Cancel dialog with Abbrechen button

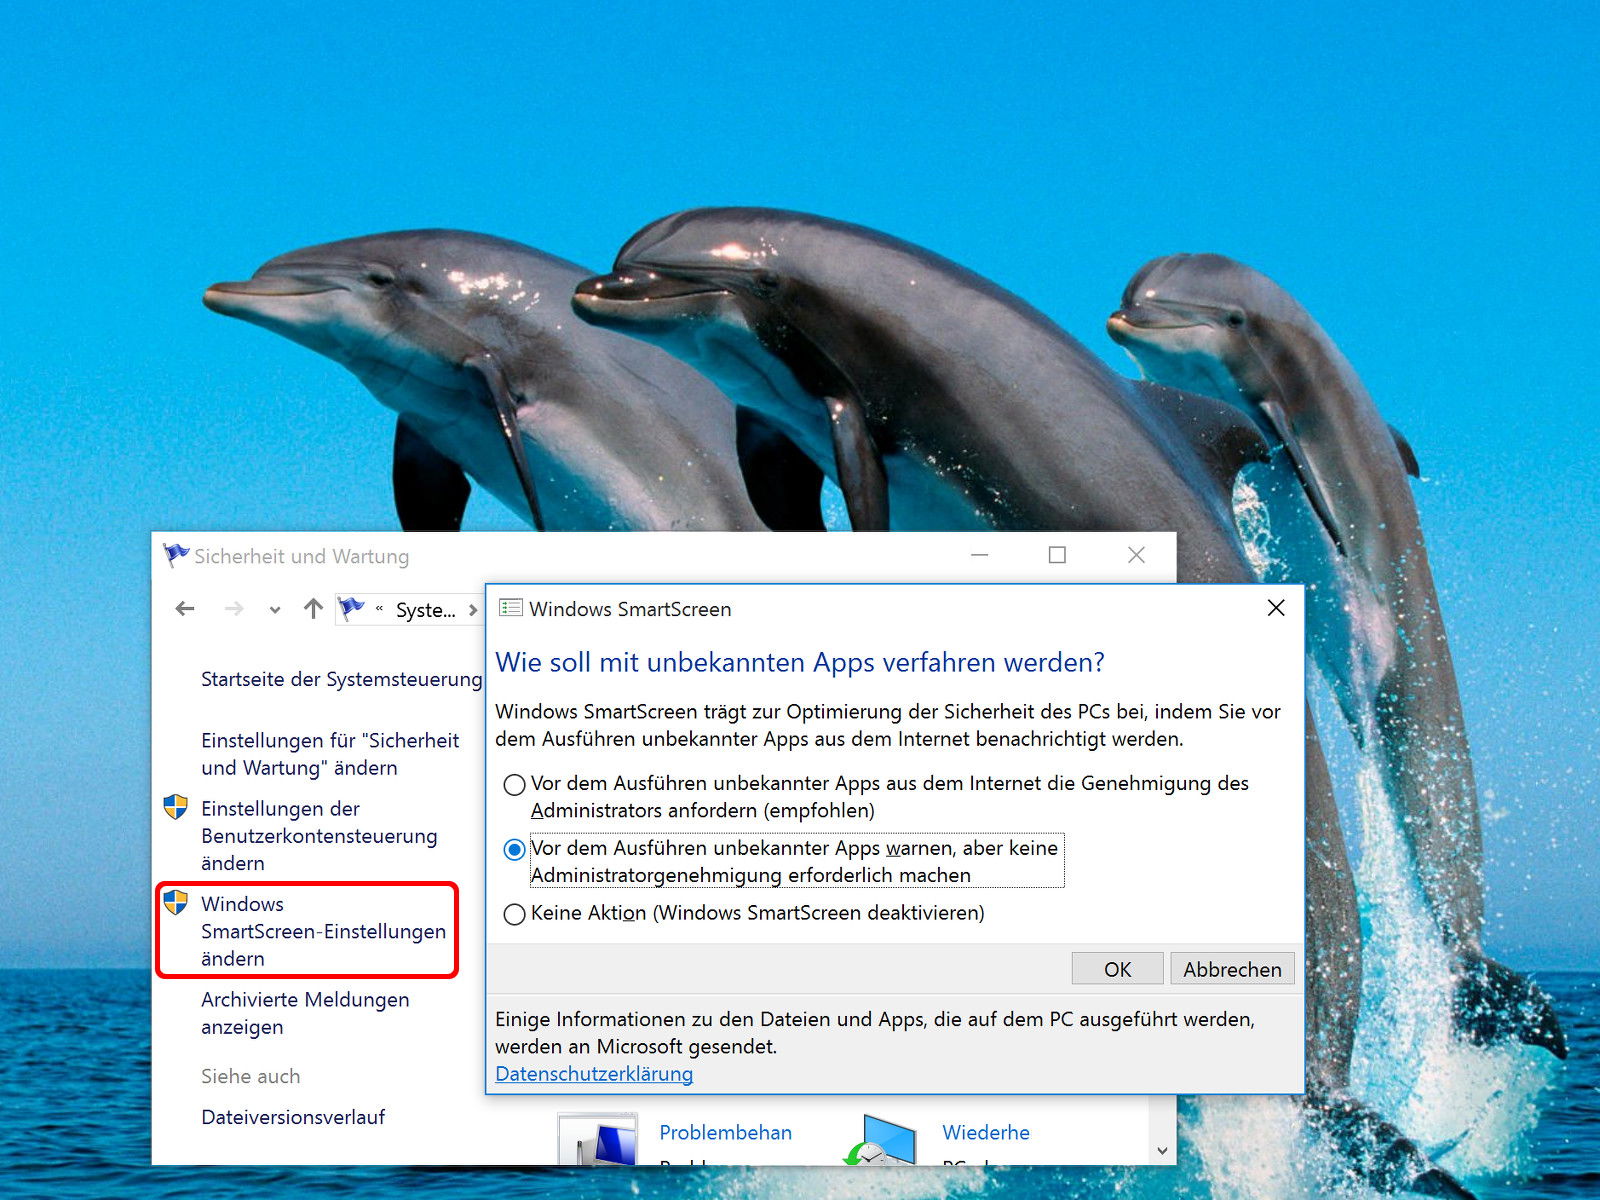point(1232,969)
